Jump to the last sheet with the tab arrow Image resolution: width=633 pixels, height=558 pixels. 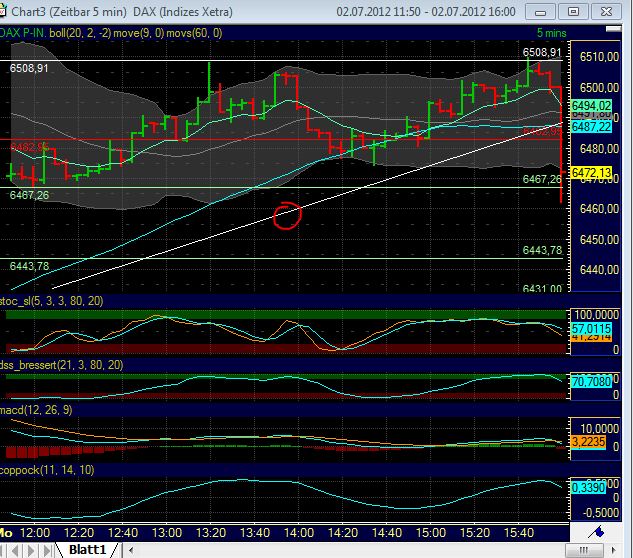pyautogui.click(x=47, y=550)
